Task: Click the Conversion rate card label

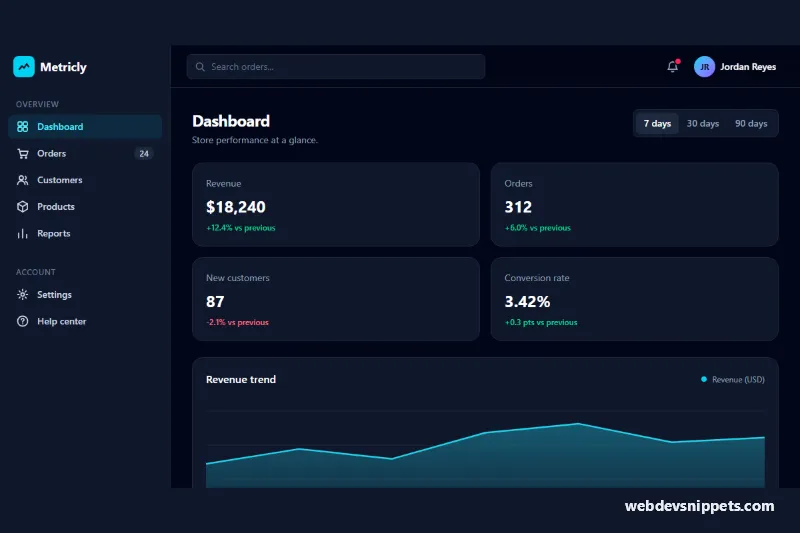Action: coord(537,278)
